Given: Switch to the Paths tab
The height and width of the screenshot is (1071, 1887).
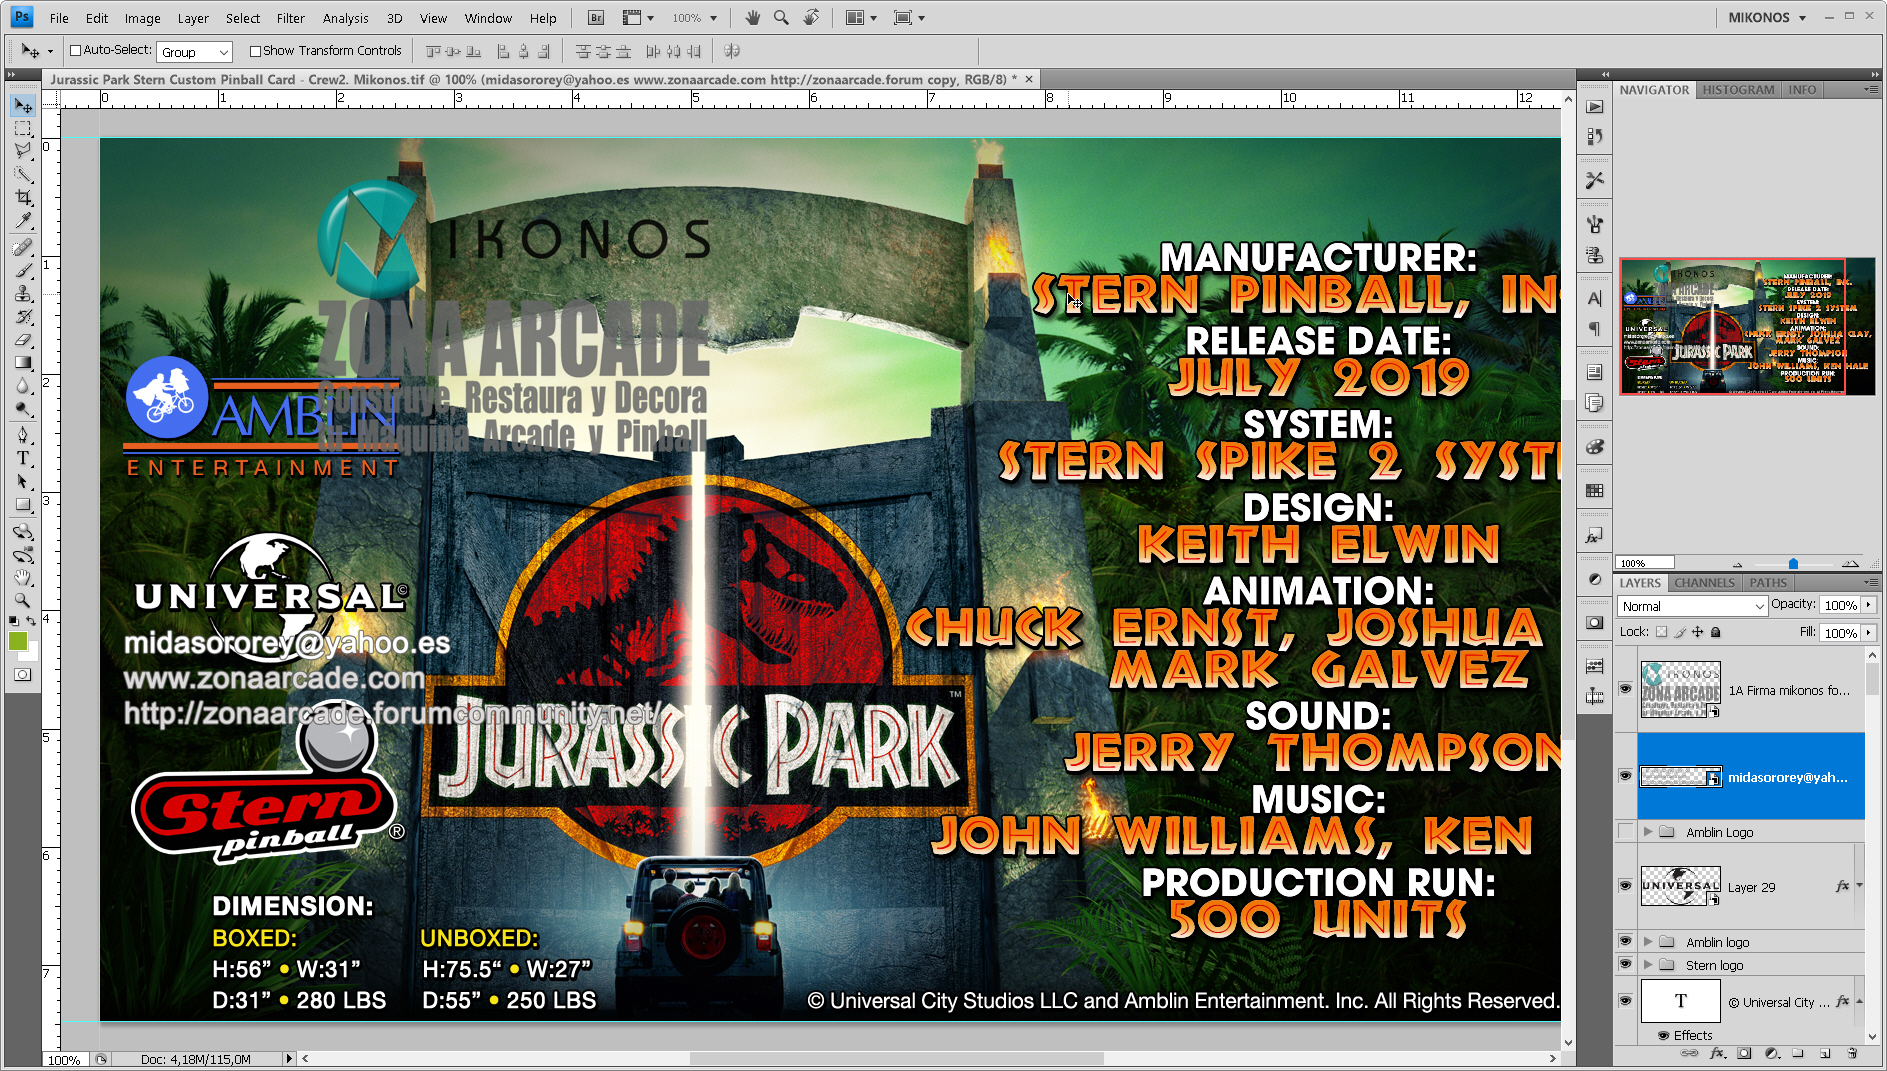Looking at the screenshot, I should (x=1768, y=583).
